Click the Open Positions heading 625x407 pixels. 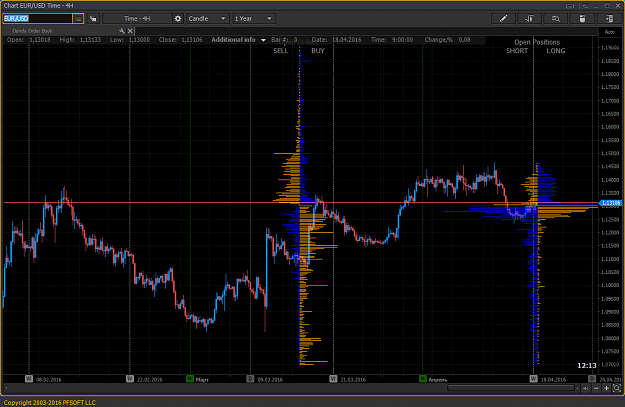click(x=537, y=42)
